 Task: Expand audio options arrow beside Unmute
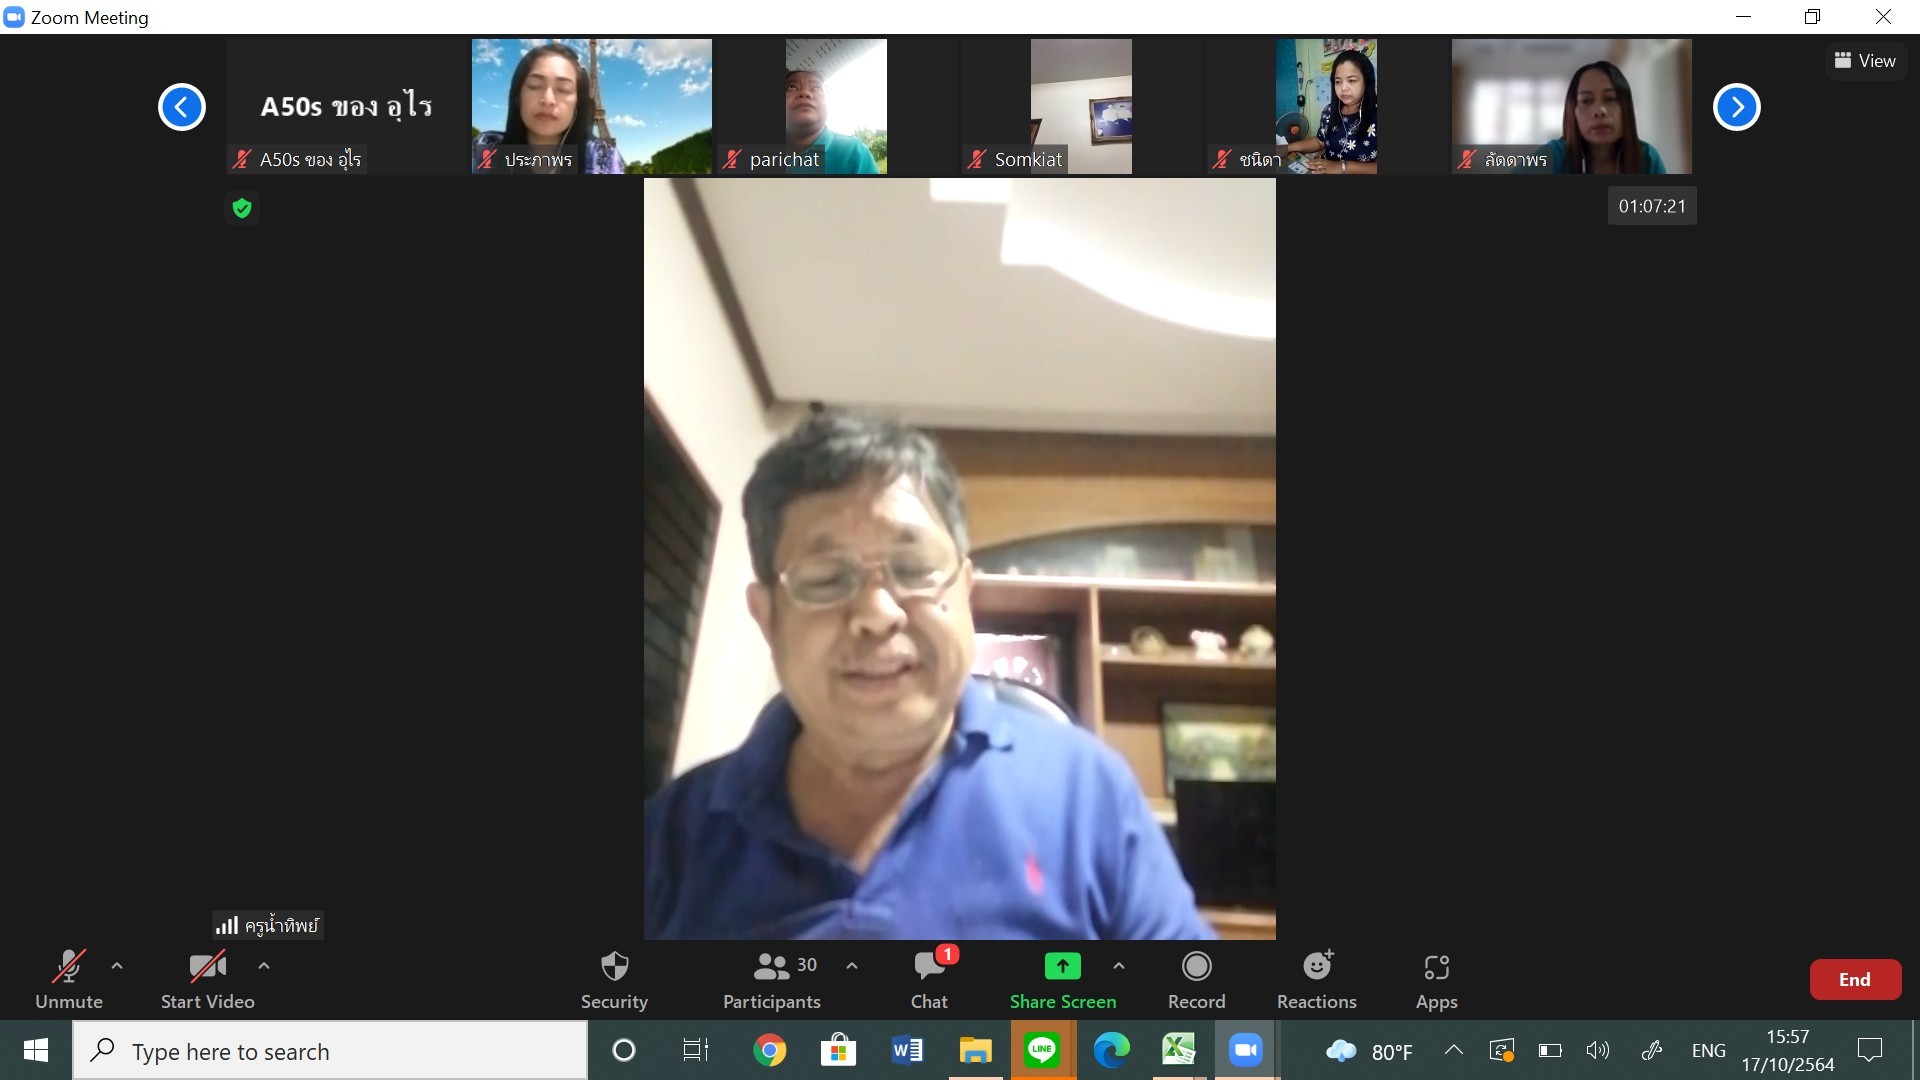pos(117,966)
